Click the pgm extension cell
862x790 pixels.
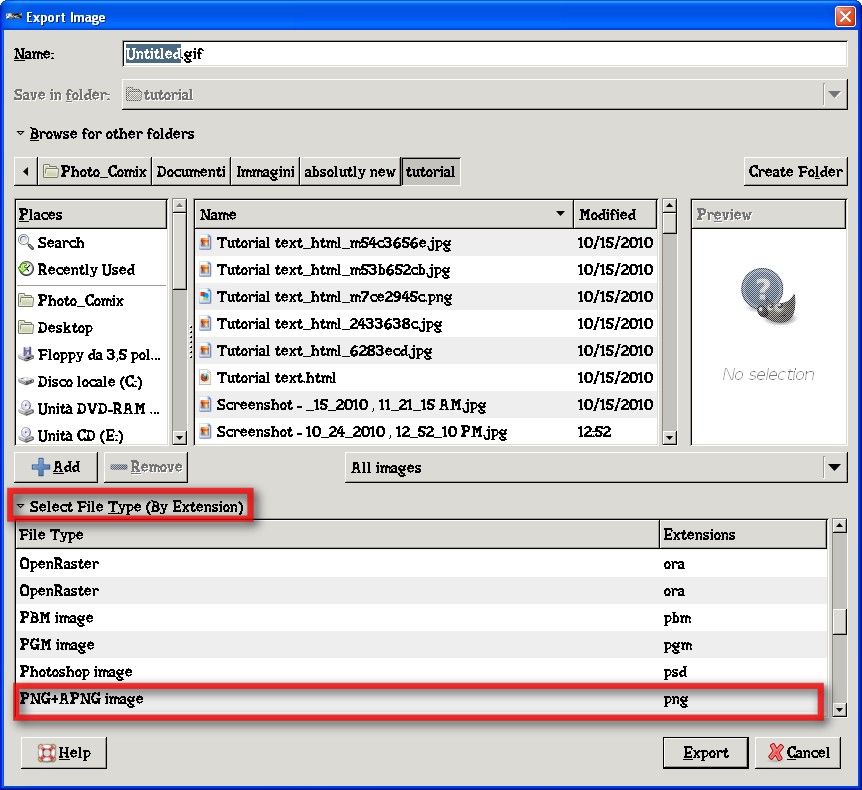click(677, 645)
